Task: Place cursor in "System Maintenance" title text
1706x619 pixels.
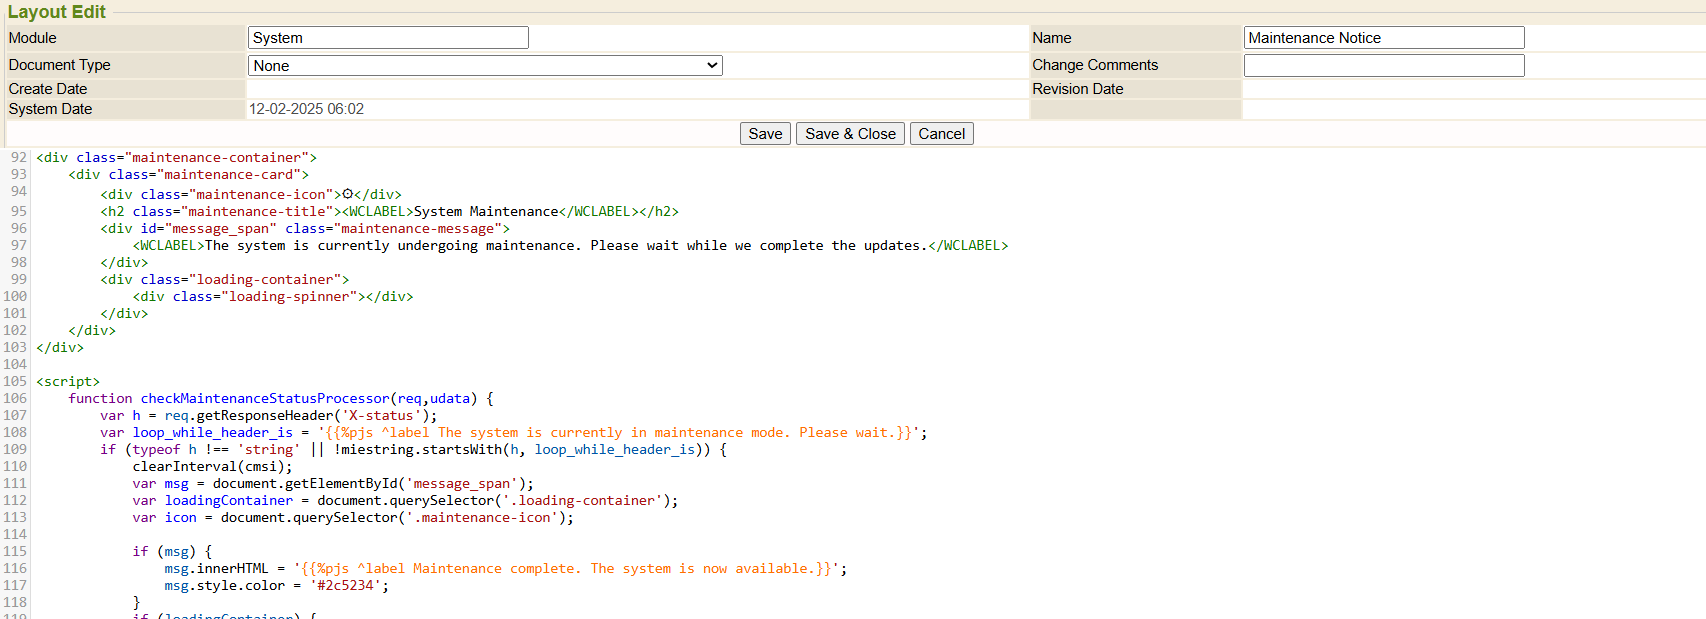Action: point(486,212)
